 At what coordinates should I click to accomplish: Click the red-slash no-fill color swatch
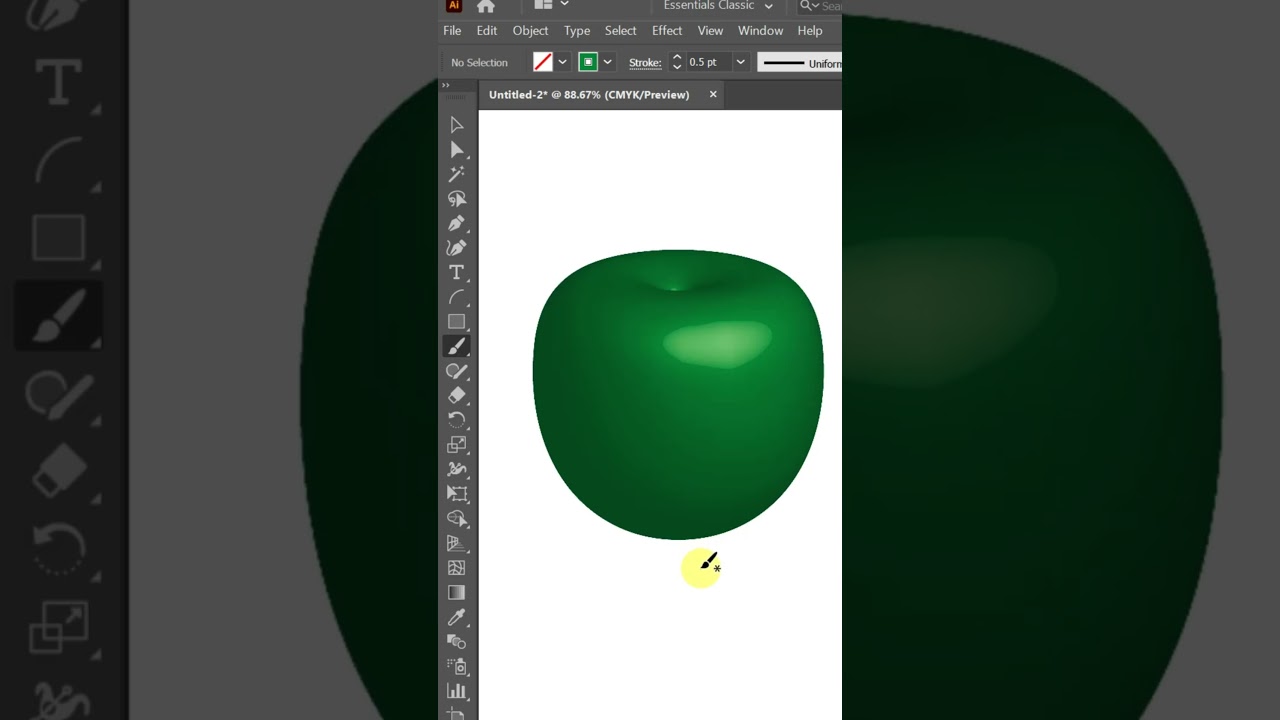(543, 62)
